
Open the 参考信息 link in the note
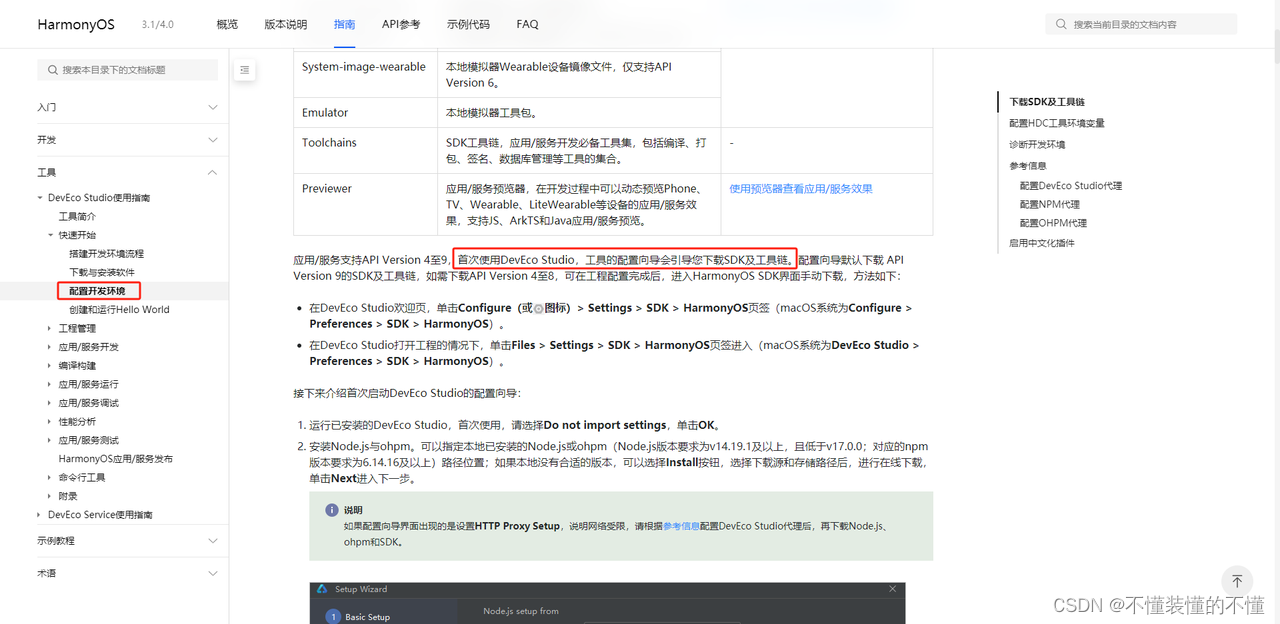coord(681,526)
